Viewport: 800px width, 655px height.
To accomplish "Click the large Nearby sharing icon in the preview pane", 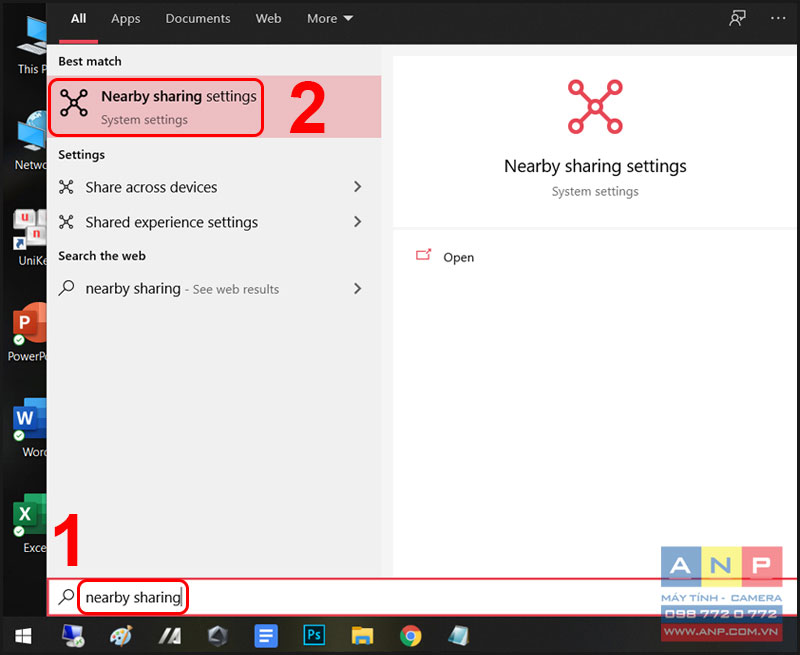I will 595,107.
